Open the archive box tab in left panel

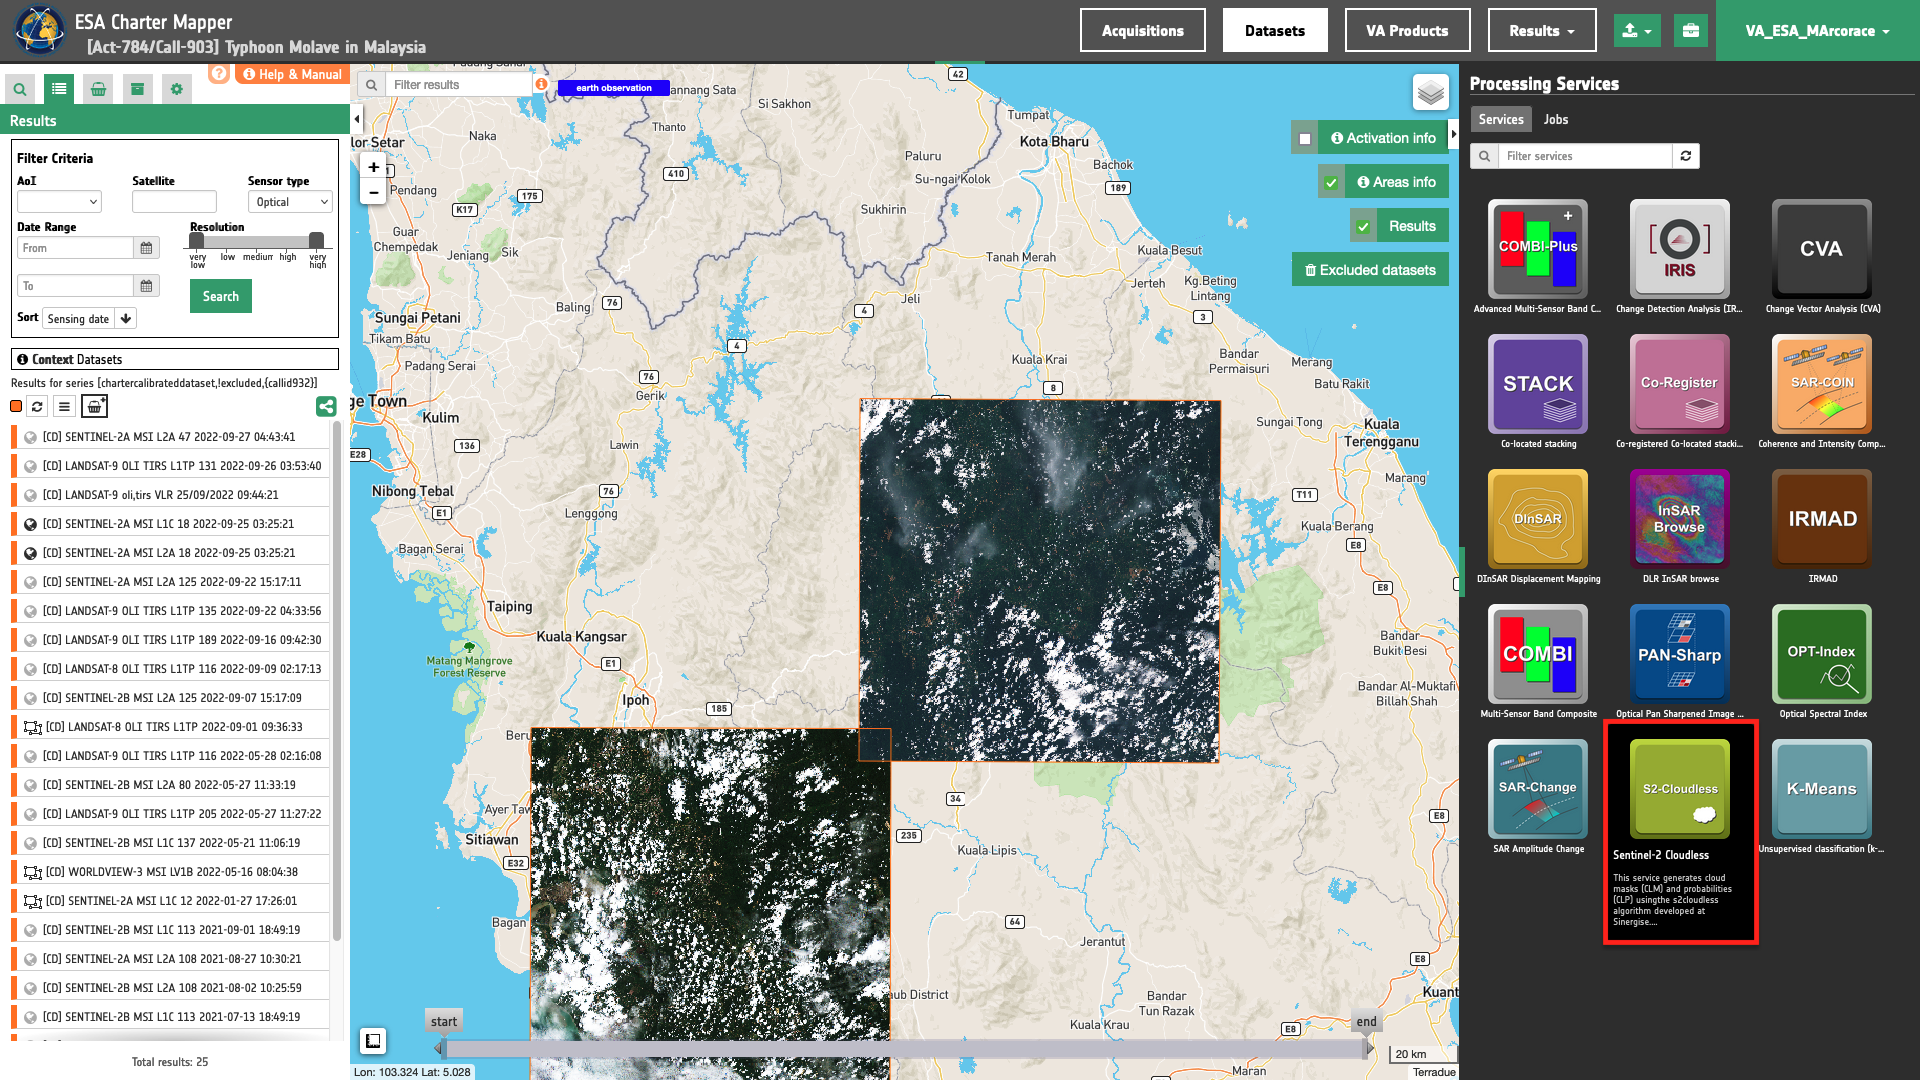click(138, 89)
